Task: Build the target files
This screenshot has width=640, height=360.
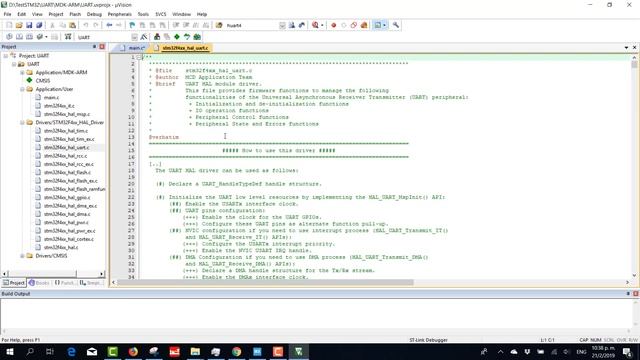Action: [x=19, y=37]
